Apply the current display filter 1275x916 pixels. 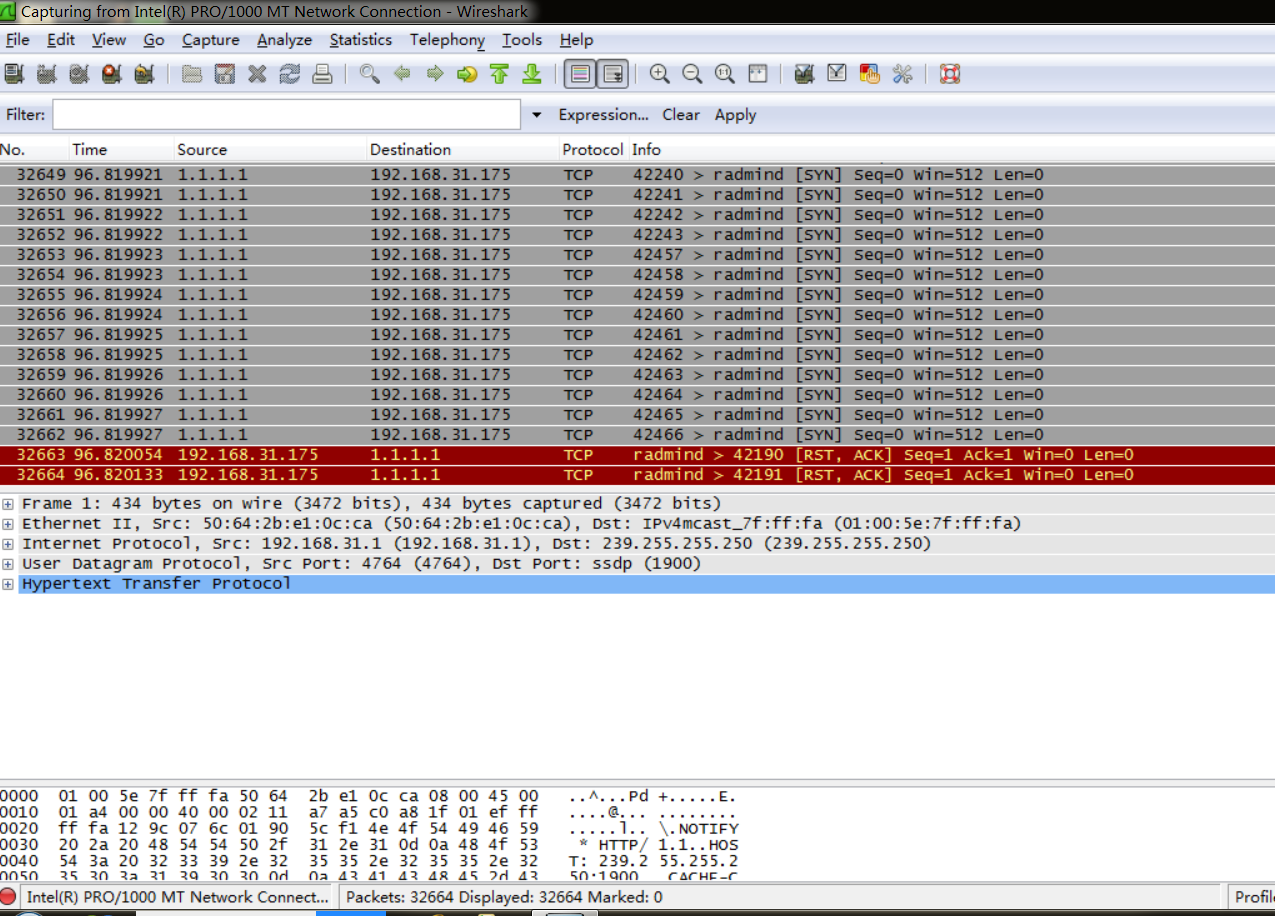point(735,114)
